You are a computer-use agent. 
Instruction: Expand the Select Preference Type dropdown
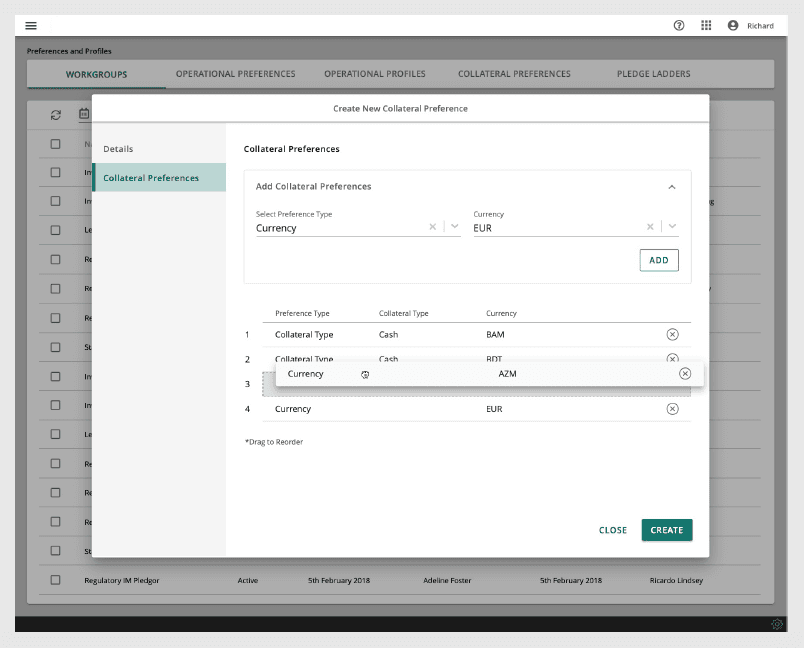coord(455,227)
